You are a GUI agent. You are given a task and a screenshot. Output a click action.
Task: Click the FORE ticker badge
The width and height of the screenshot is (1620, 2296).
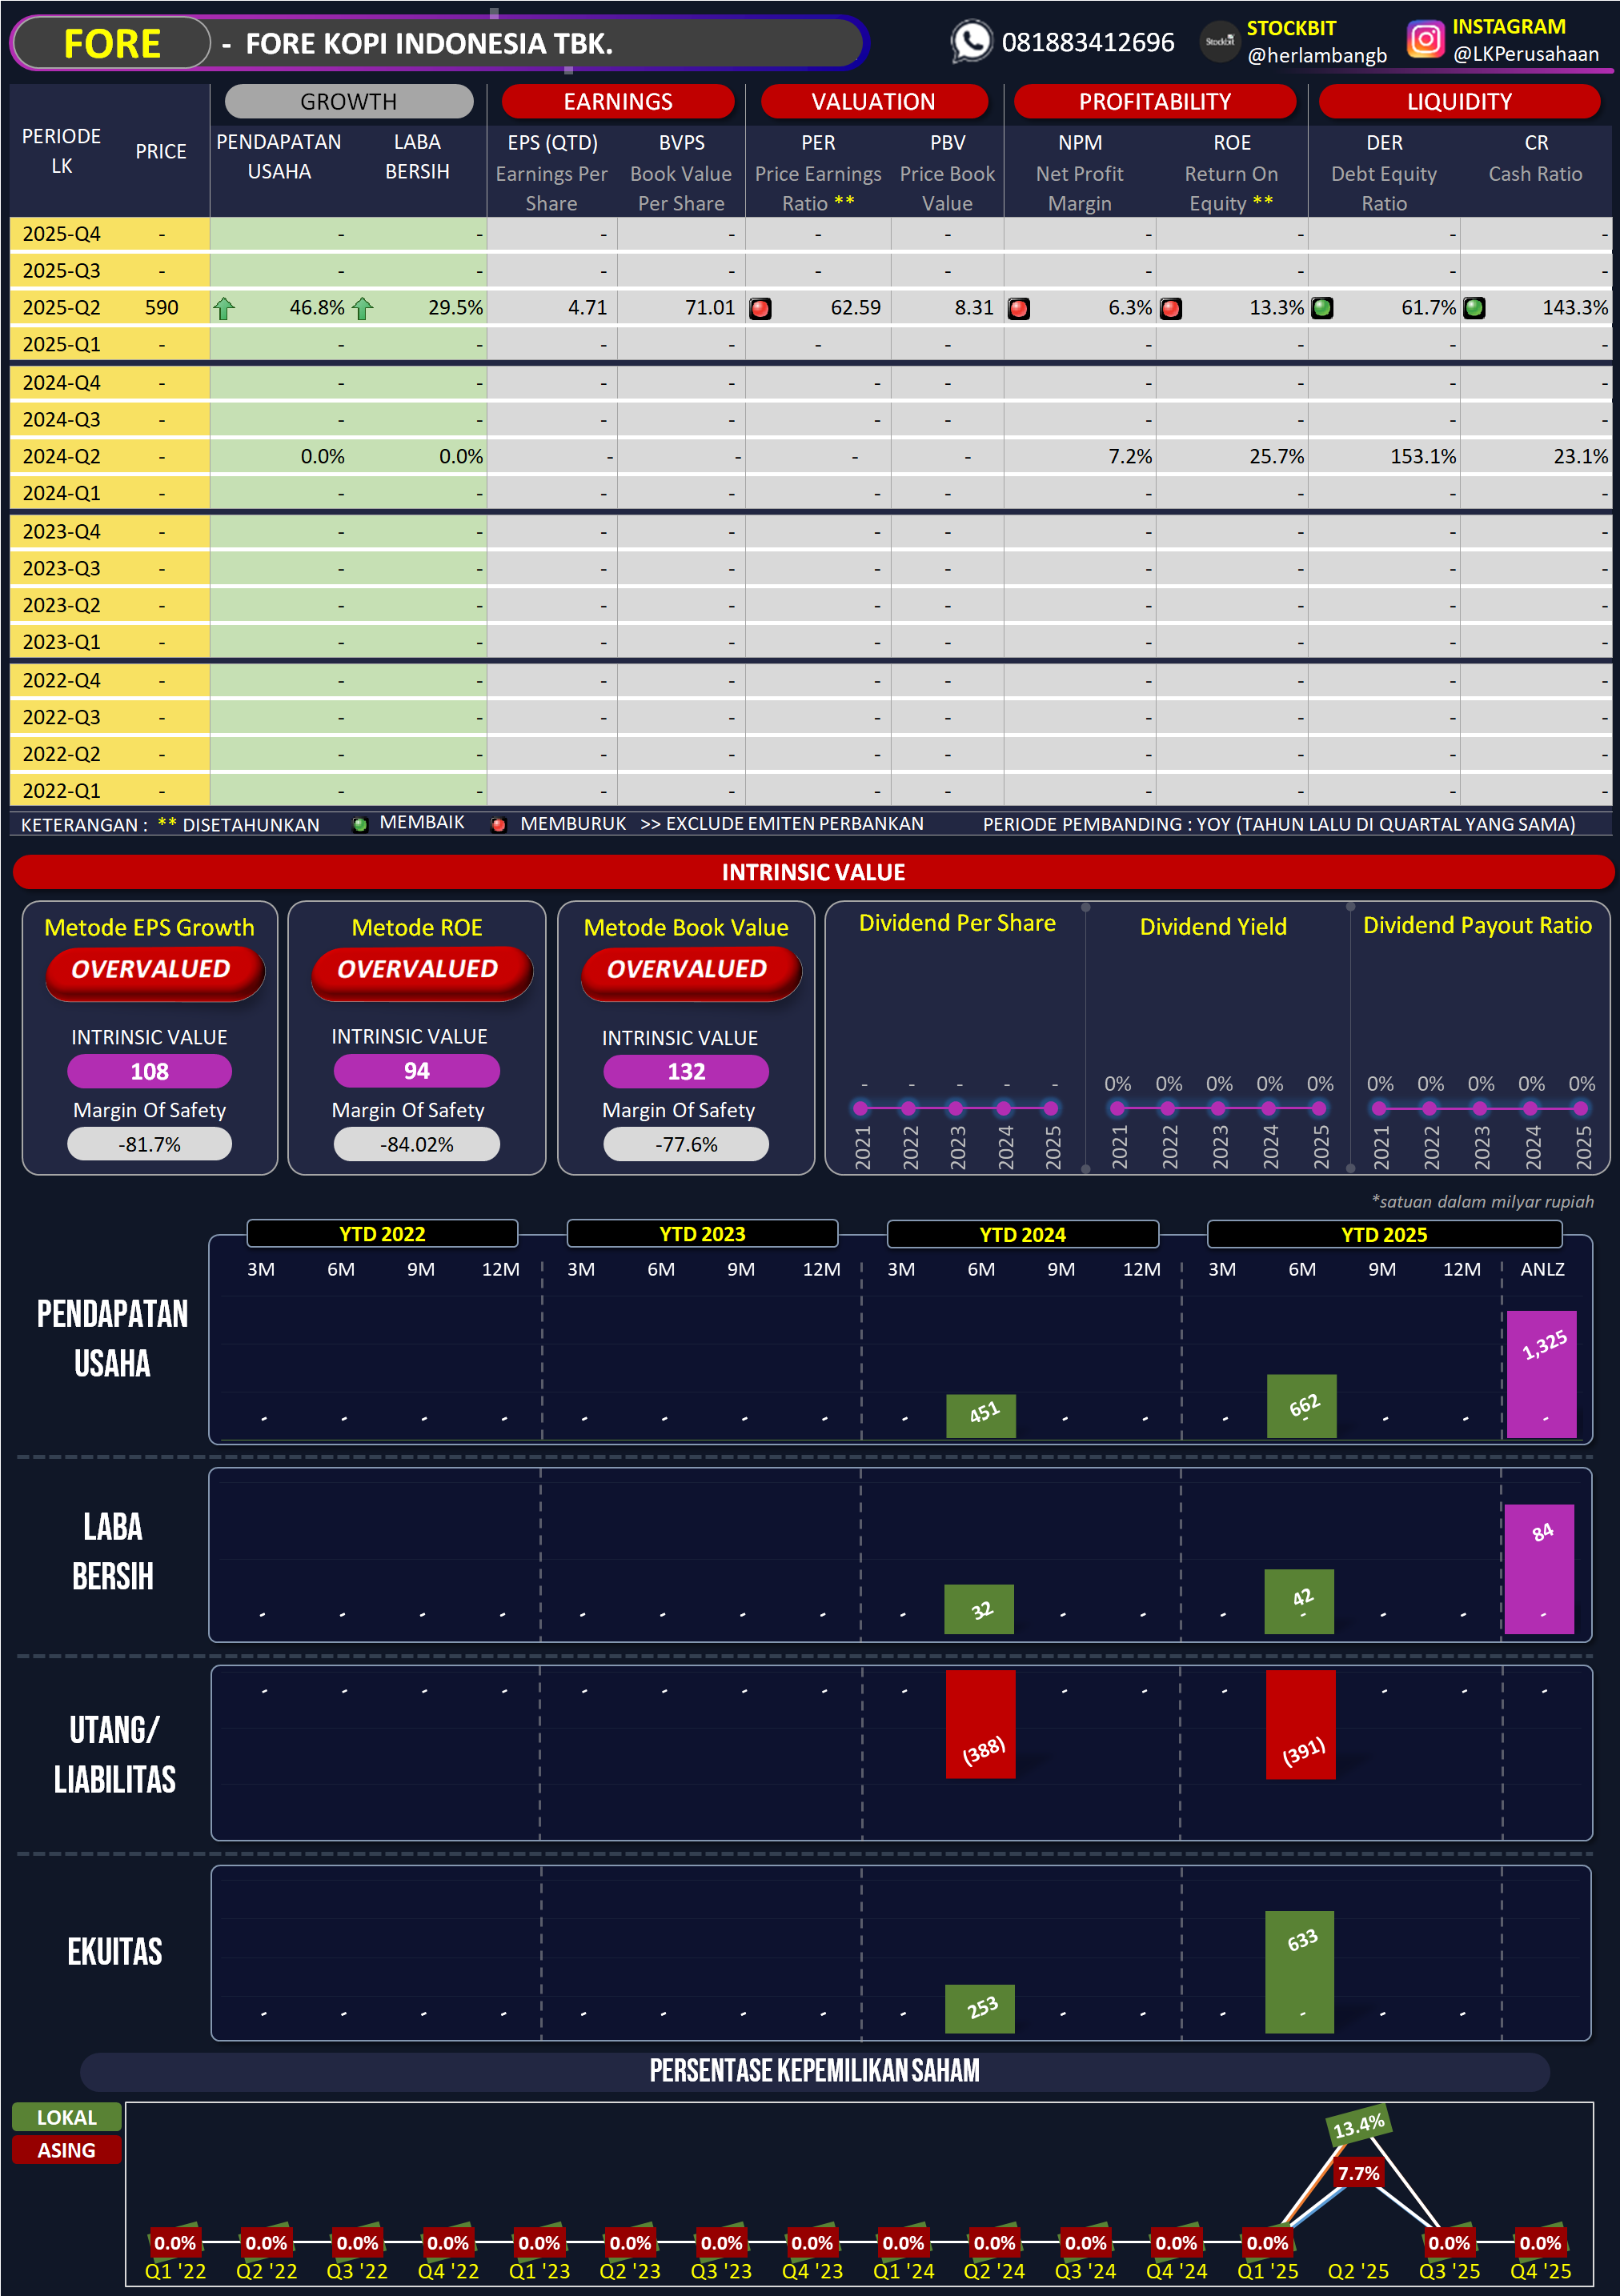point(112,43)
